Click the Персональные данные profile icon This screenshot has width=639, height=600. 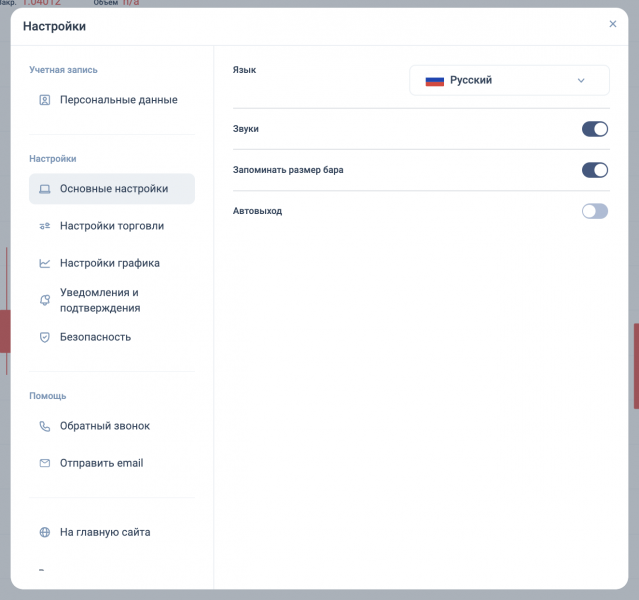(44, 100)
